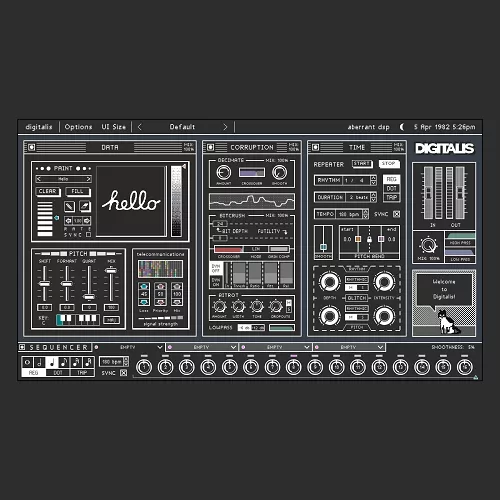Screen dimensions: 500x500
Task: Toggle the SEQUENCER power button
Action: [22, 347]
